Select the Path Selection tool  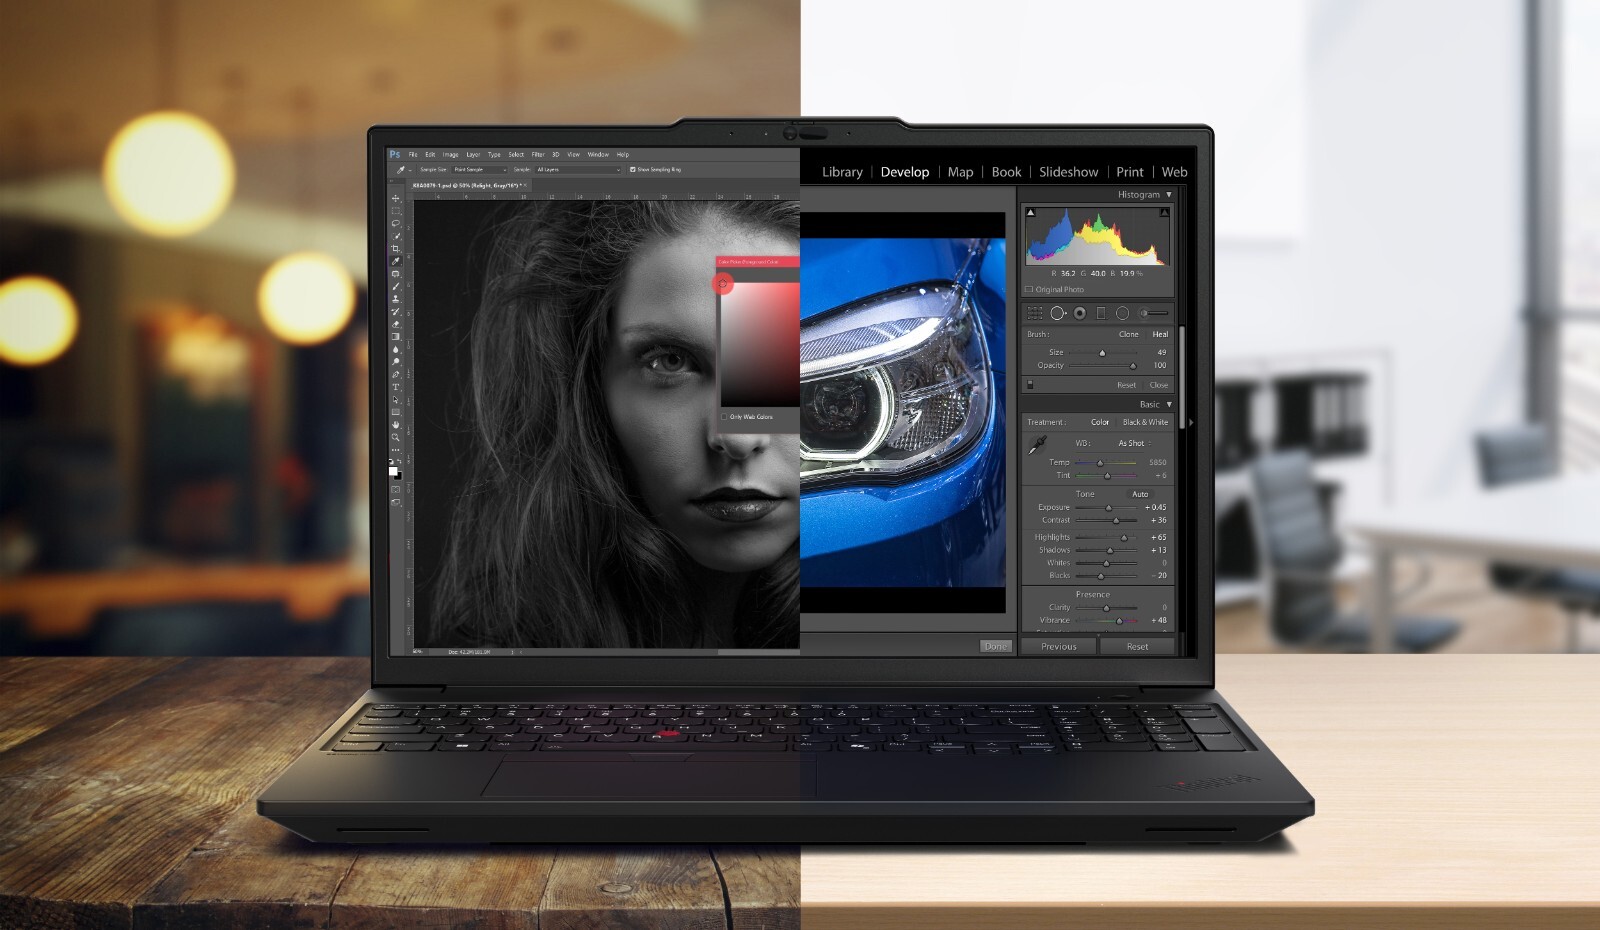point(396,399)
